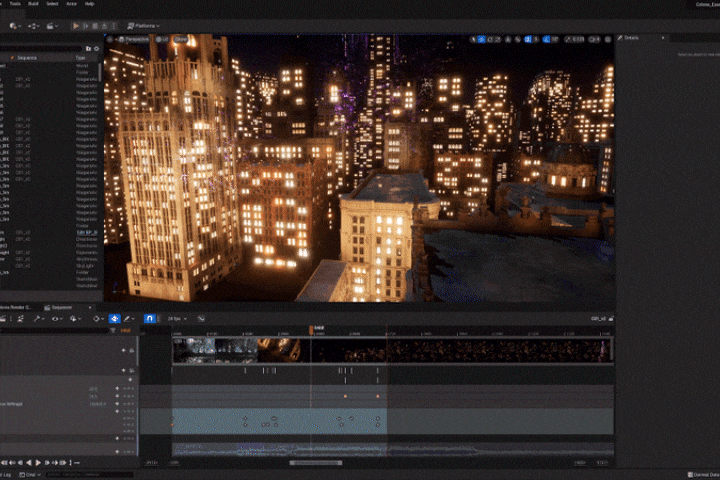Screen dimensions: 720x480
Task: Sort Outliner by the Type column header
Action: 80,58
